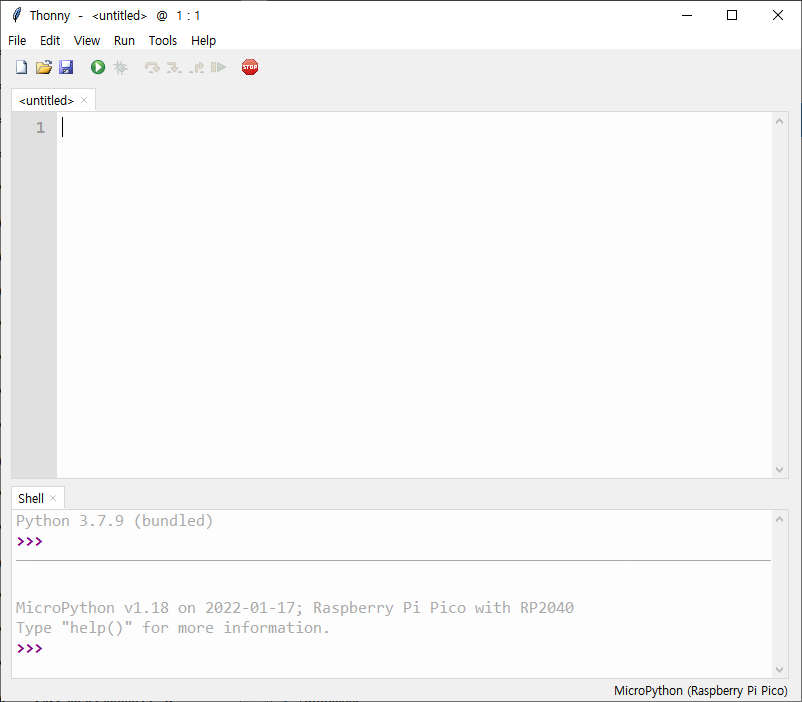Click the MicroPython v1.18 version line
The height and width of the screenshot is (702, 802).
295,608
